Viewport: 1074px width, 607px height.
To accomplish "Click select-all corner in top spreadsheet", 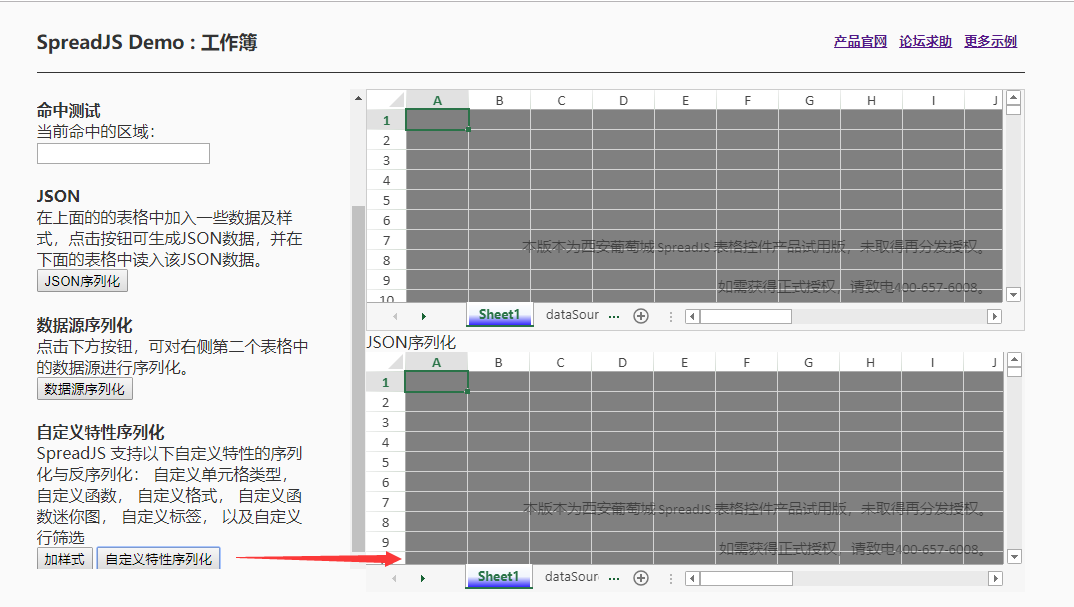I will 386,100.
